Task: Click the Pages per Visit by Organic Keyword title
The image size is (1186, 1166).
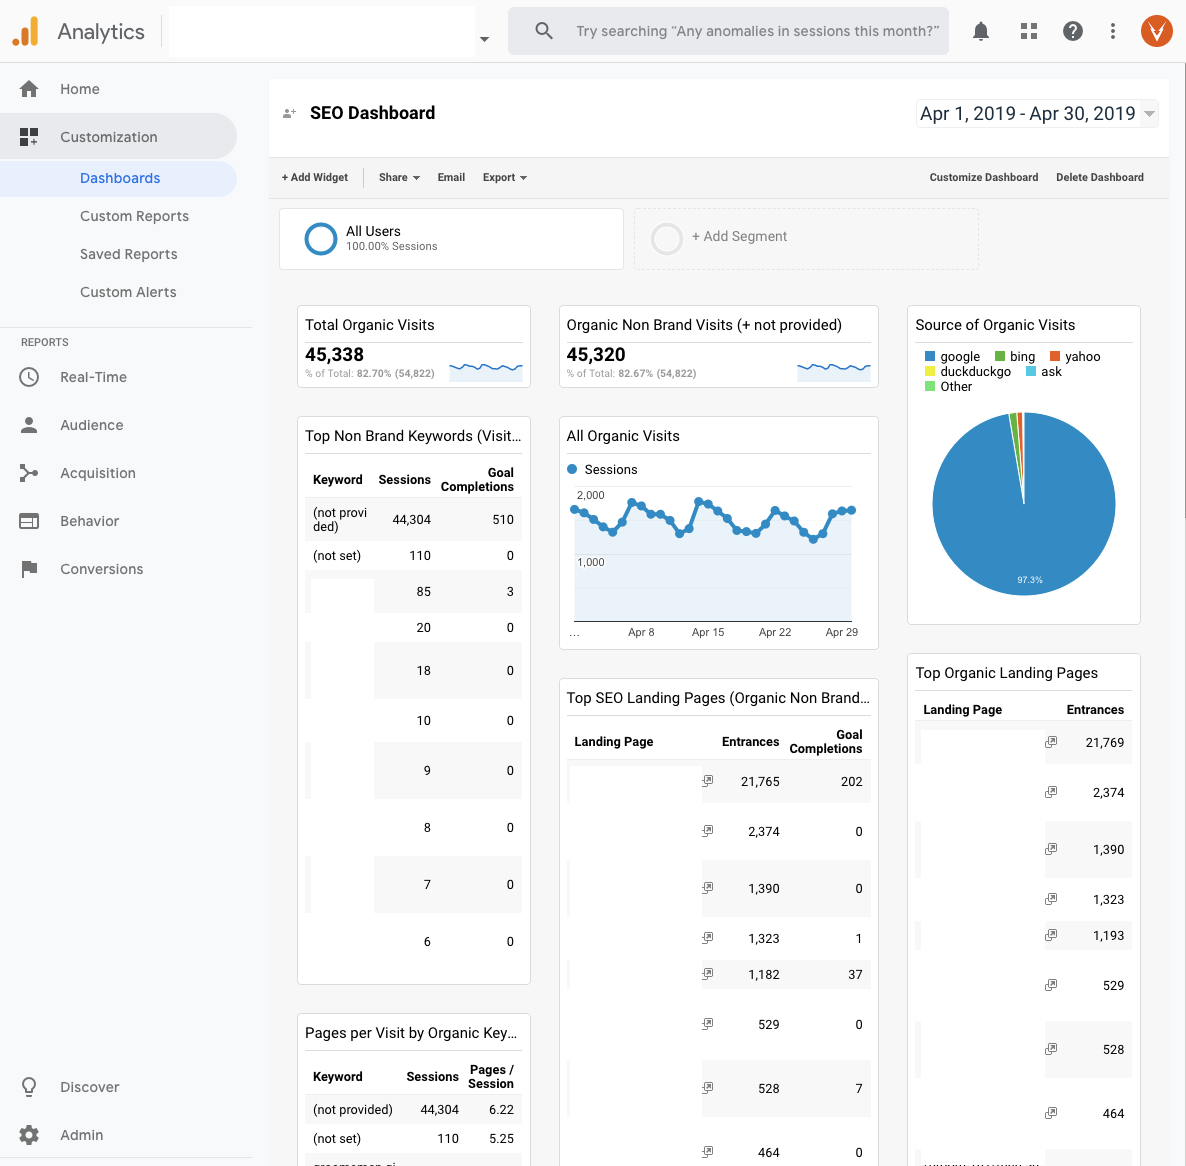Action: point(411,1033)
